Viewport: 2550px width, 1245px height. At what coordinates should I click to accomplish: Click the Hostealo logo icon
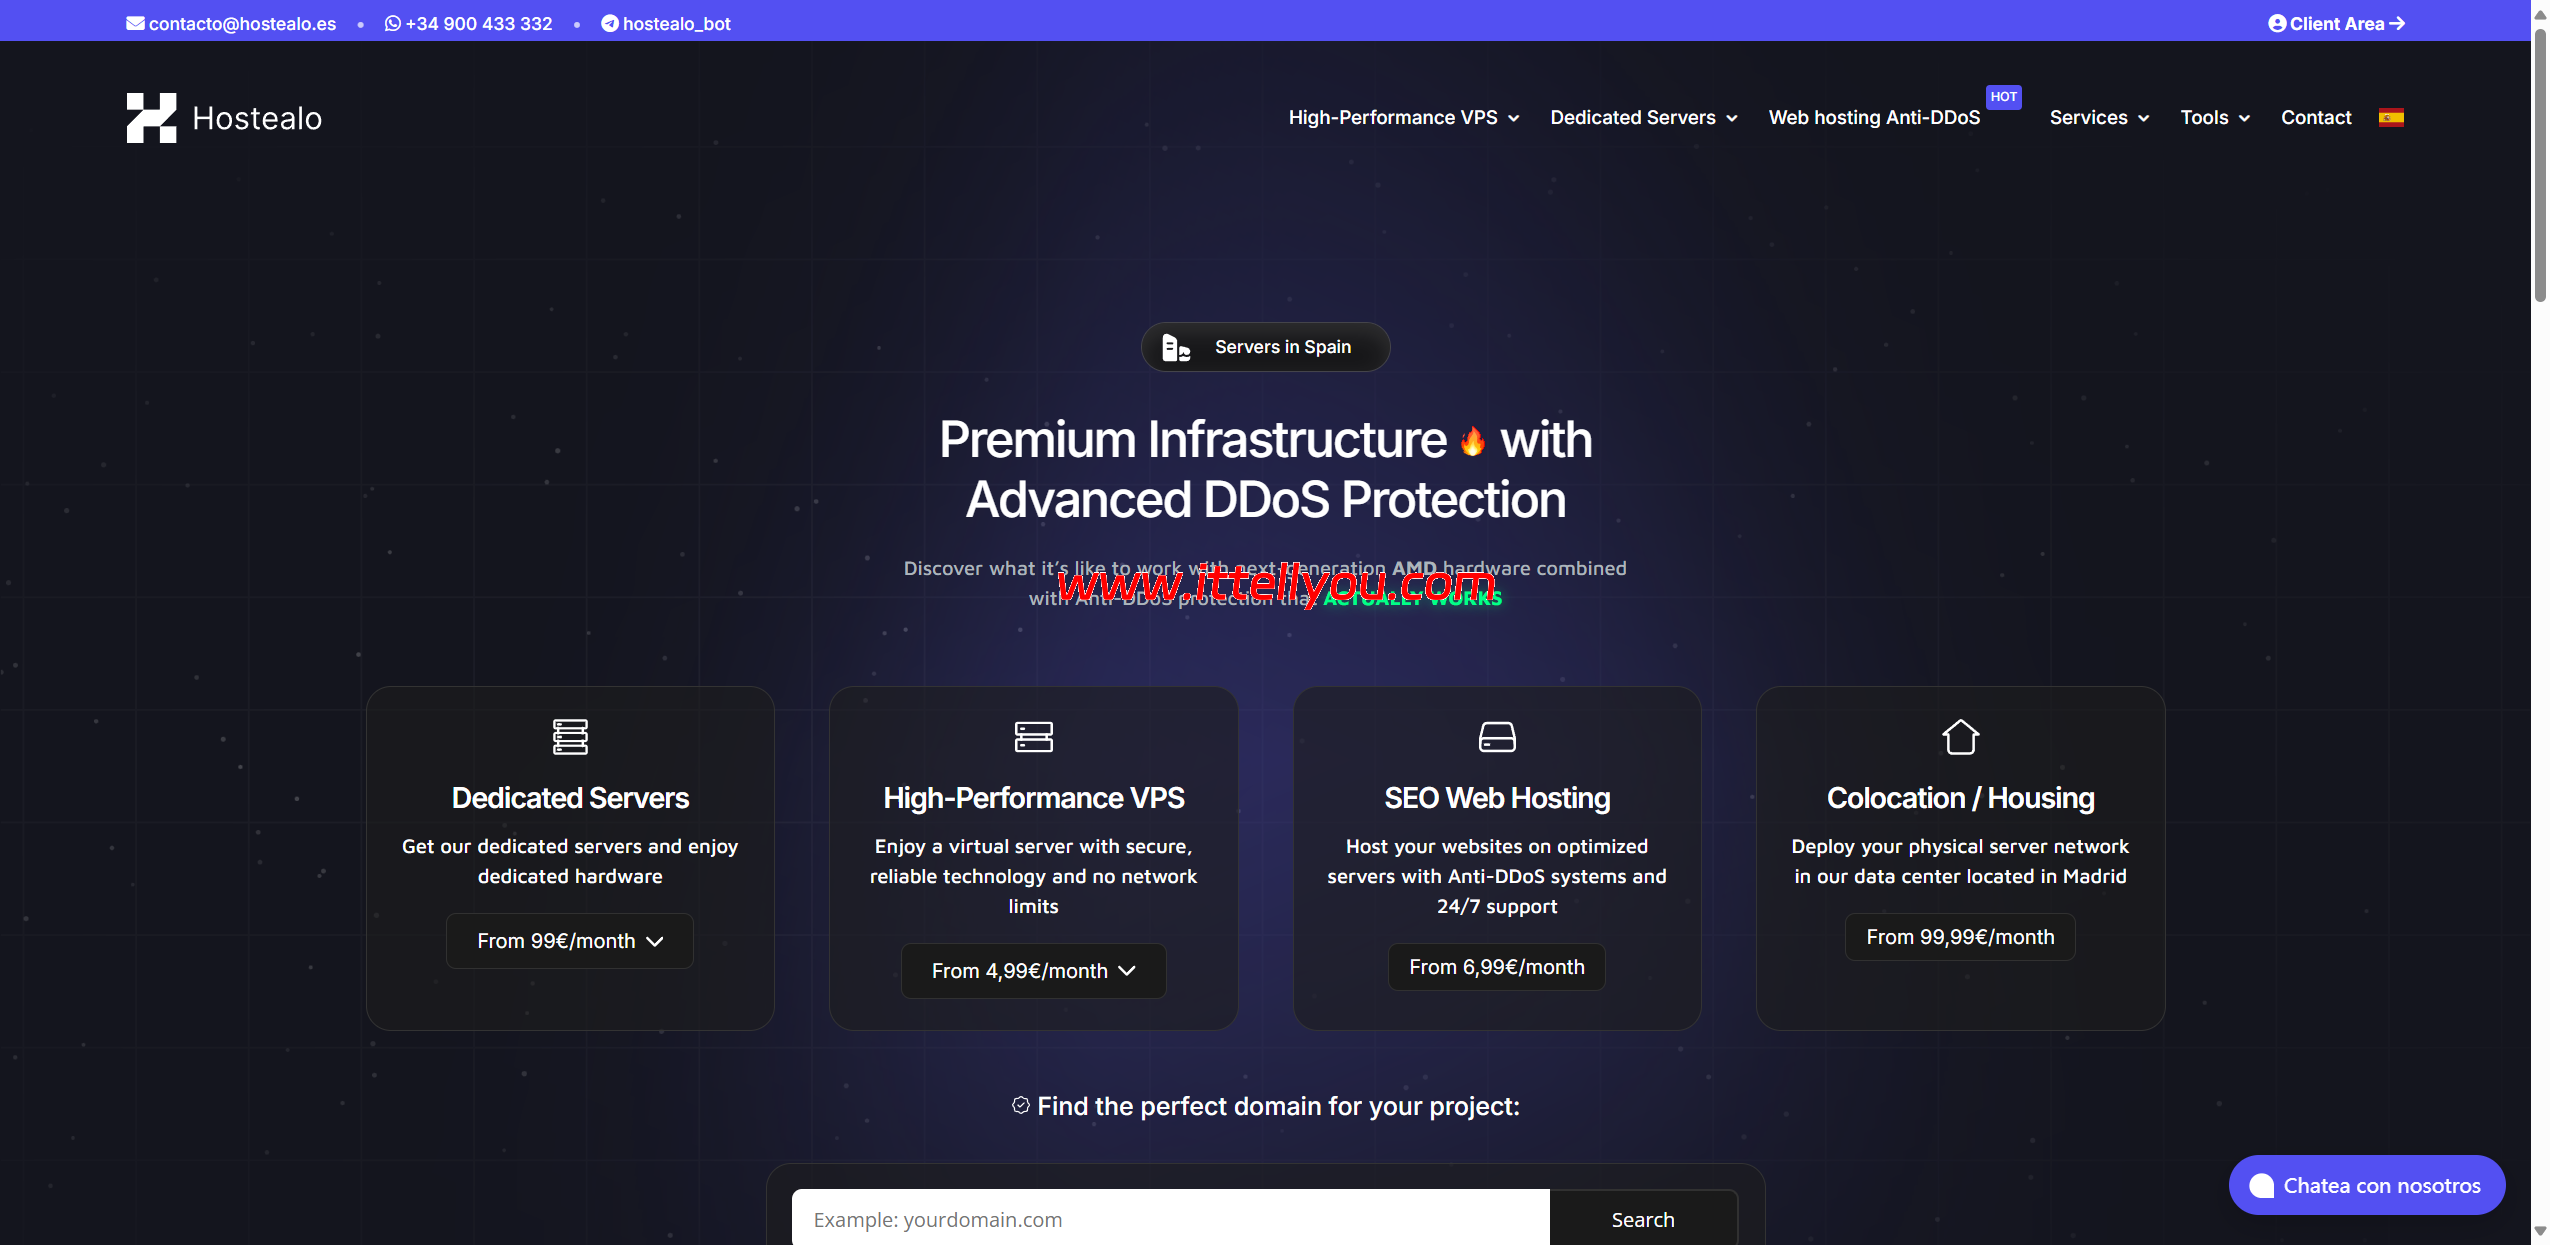[x=152, y=117]
